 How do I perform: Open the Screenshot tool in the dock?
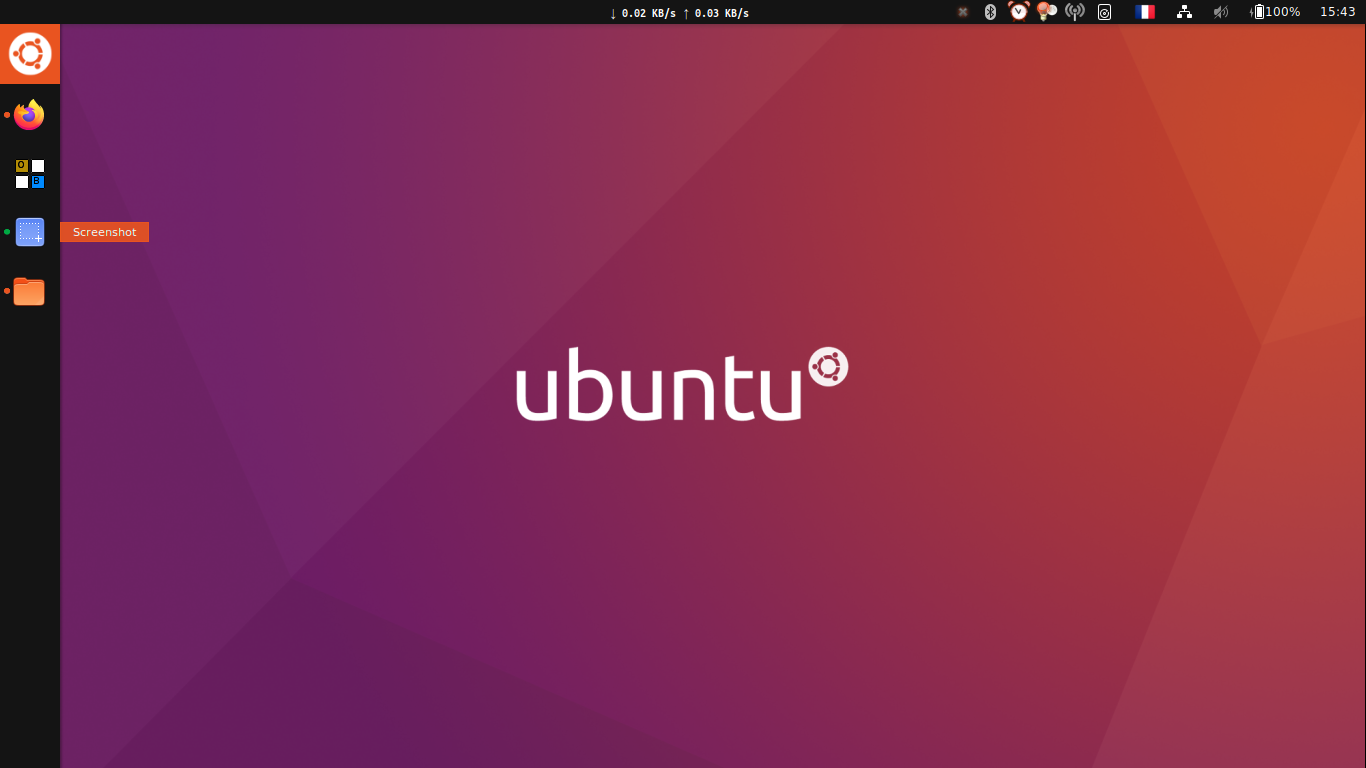click(30, 232)
